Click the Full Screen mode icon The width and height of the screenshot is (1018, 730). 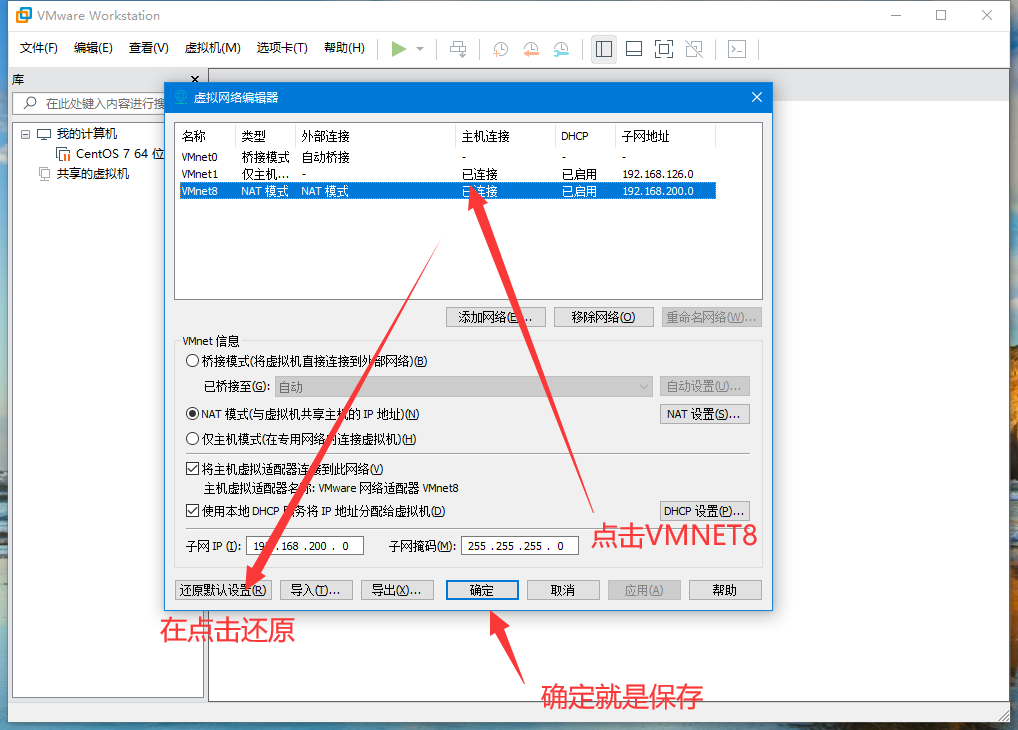click(664, 48)
